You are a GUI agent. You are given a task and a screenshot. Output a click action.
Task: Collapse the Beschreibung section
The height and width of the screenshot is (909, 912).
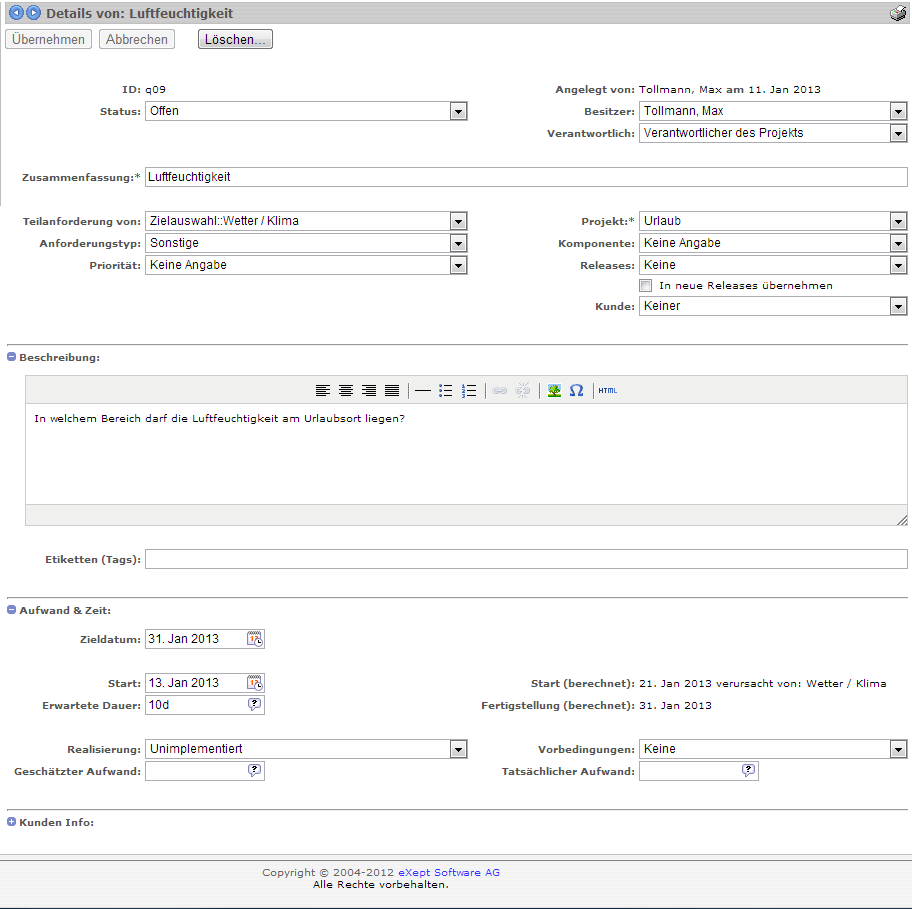[x=12, y=357]
